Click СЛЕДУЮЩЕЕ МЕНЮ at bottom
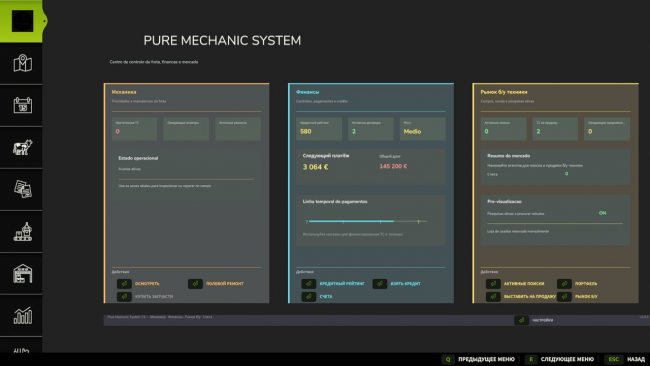 (567, 359)
